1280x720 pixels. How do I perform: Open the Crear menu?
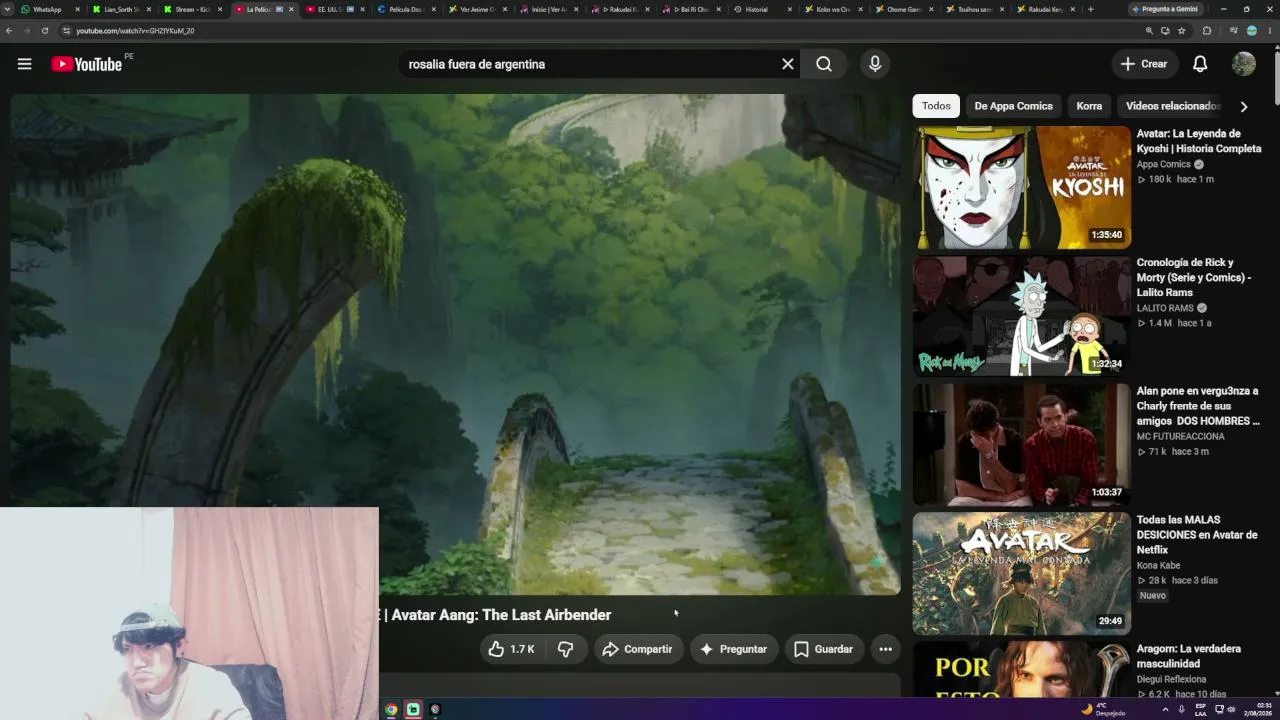(x=1144, y=64)
